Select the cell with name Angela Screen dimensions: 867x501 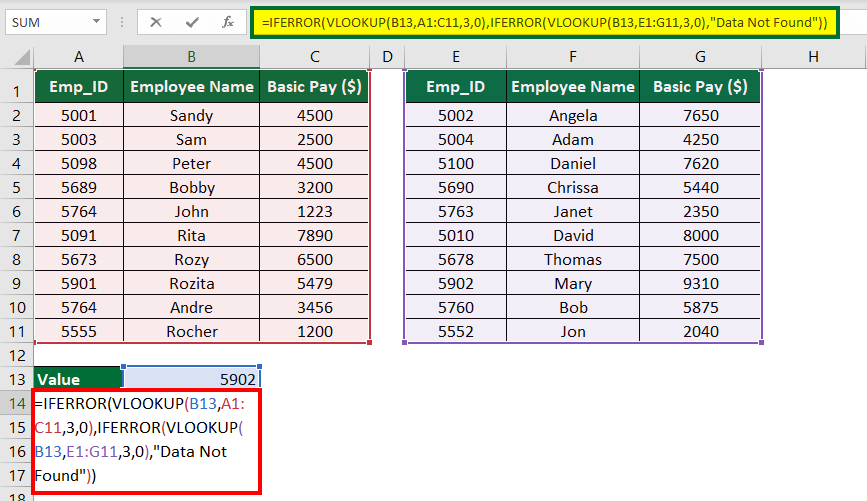point(573,116)
